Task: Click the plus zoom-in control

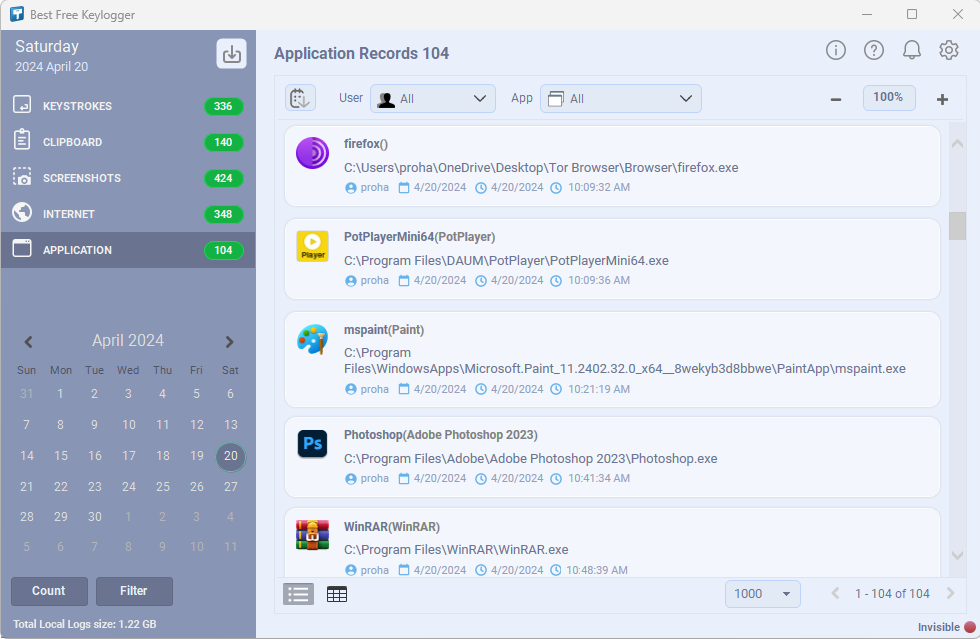Action: (942, 99)
